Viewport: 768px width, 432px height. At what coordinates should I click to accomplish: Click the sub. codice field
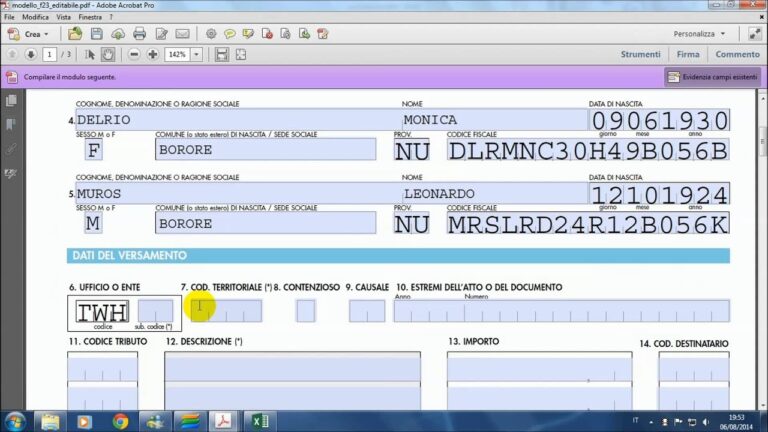pos(155,311)
